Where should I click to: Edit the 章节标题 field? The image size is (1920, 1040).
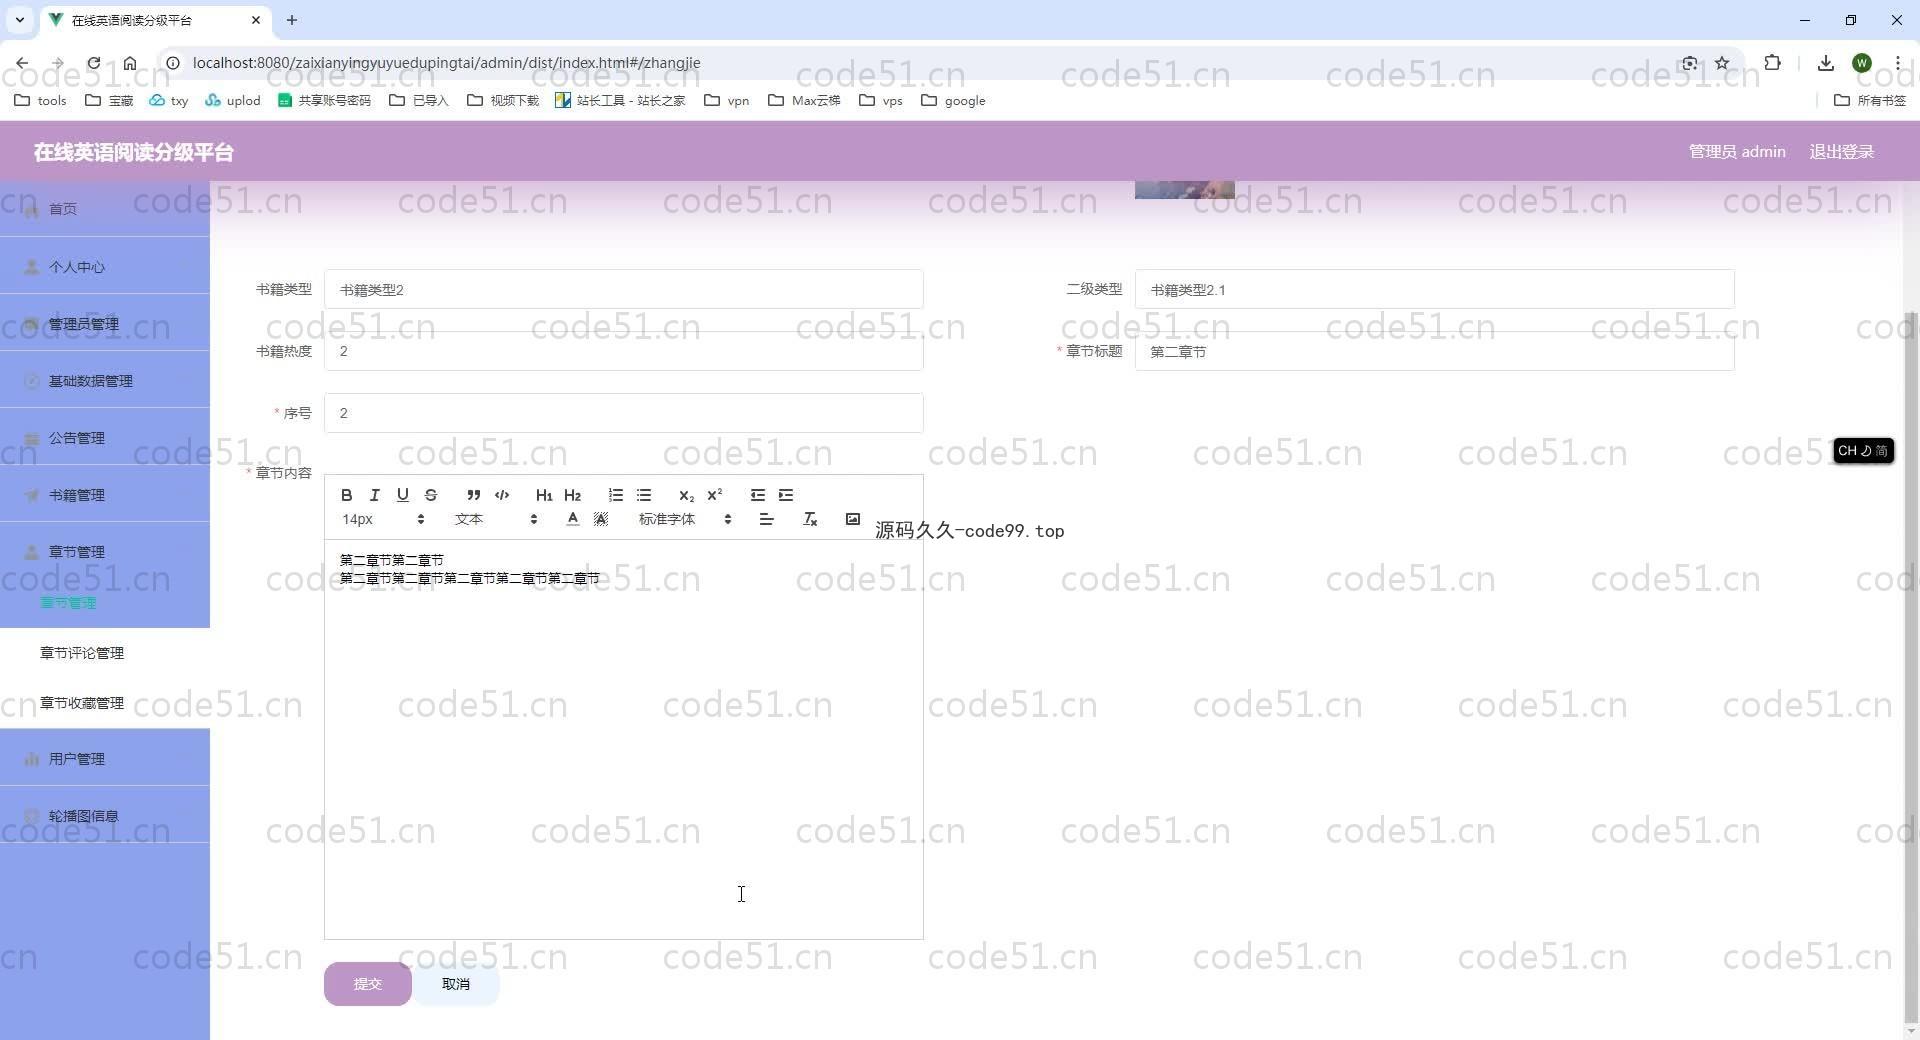[x=1434, y=351]
